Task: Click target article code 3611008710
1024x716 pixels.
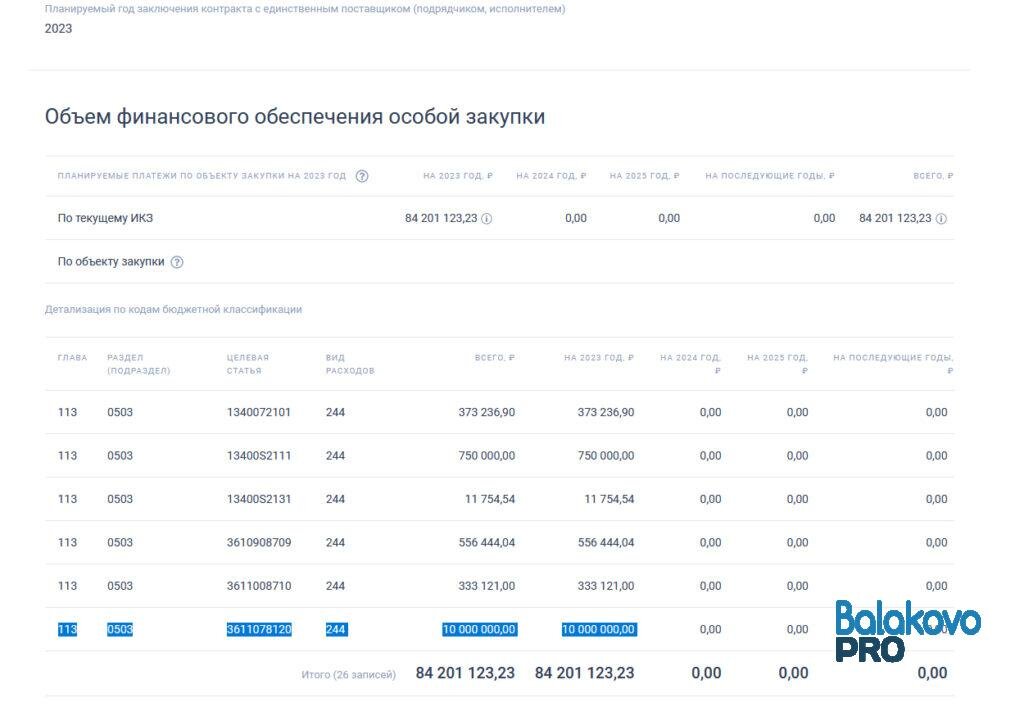Action: click(x=259, y=586)
